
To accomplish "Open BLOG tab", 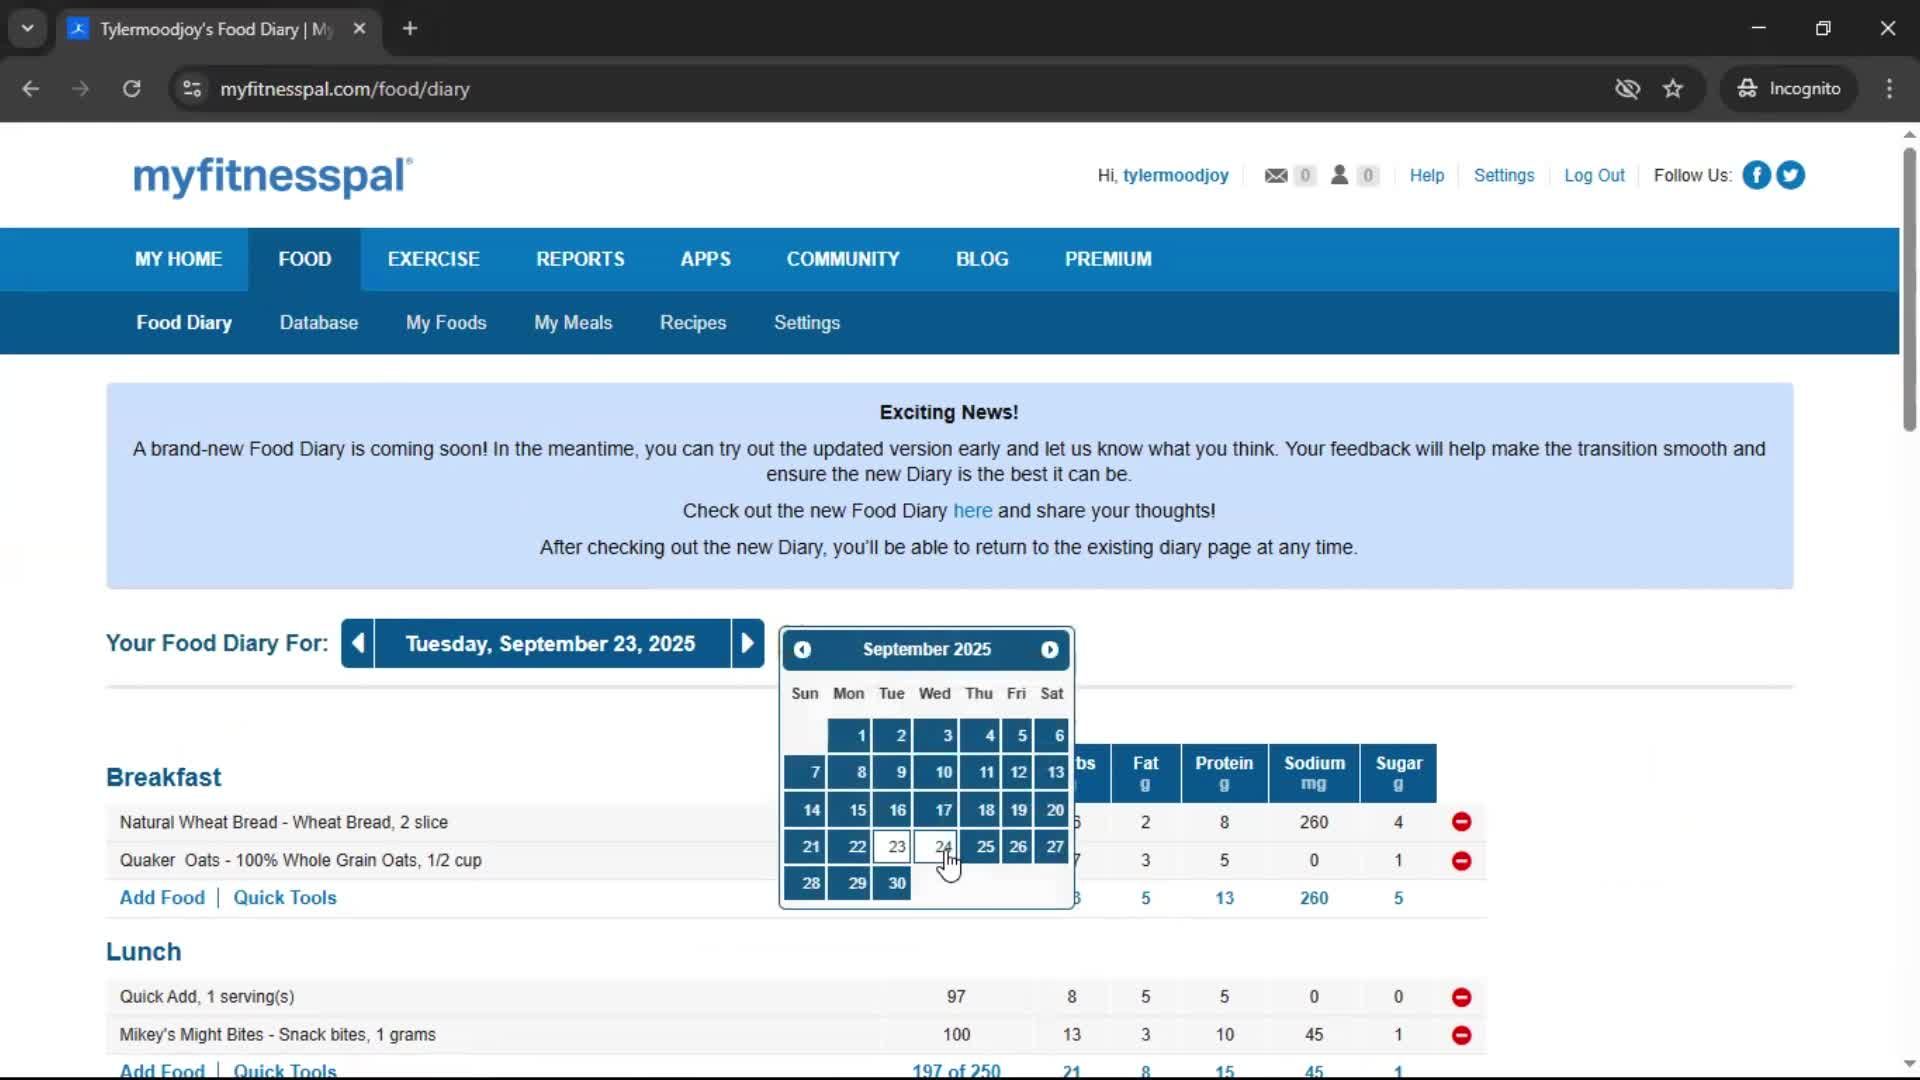I will (x=982, y=259).
